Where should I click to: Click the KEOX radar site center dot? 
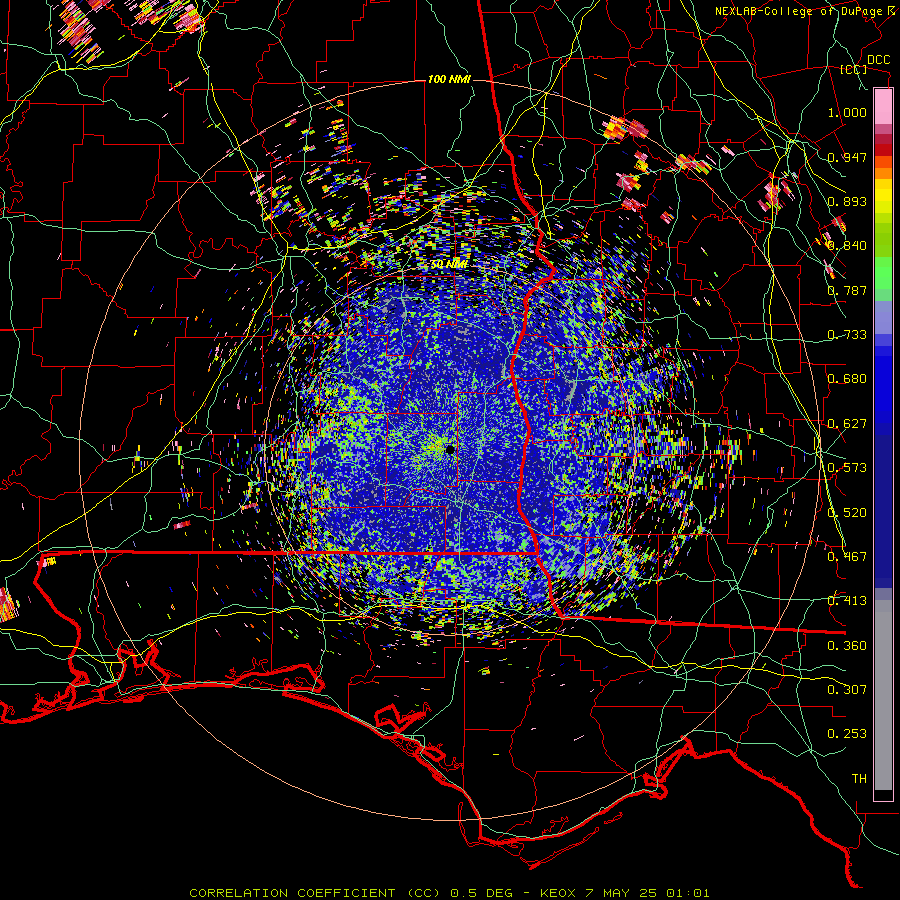click(450, 449)
